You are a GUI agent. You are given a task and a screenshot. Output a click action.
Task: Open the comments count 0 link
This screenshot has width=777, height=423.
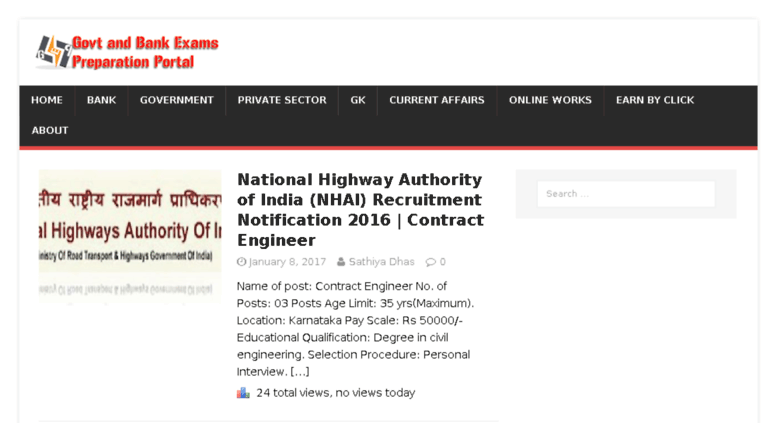443,262
